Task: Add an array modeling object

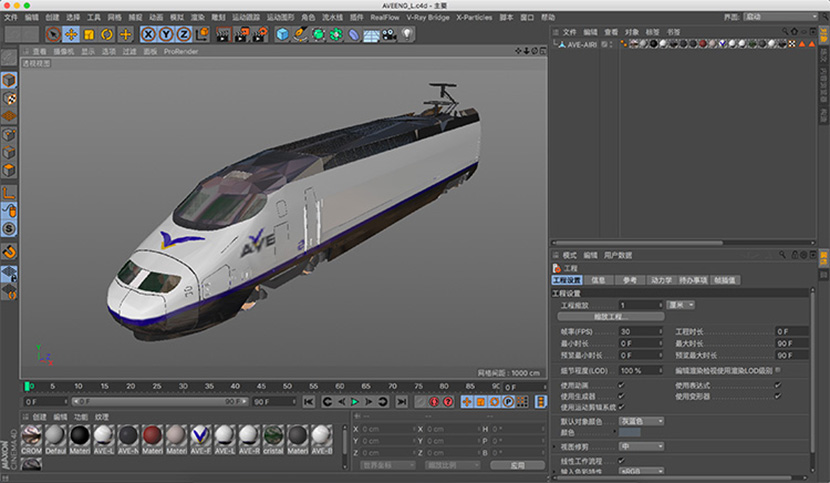Action: (x=336, y=34)
